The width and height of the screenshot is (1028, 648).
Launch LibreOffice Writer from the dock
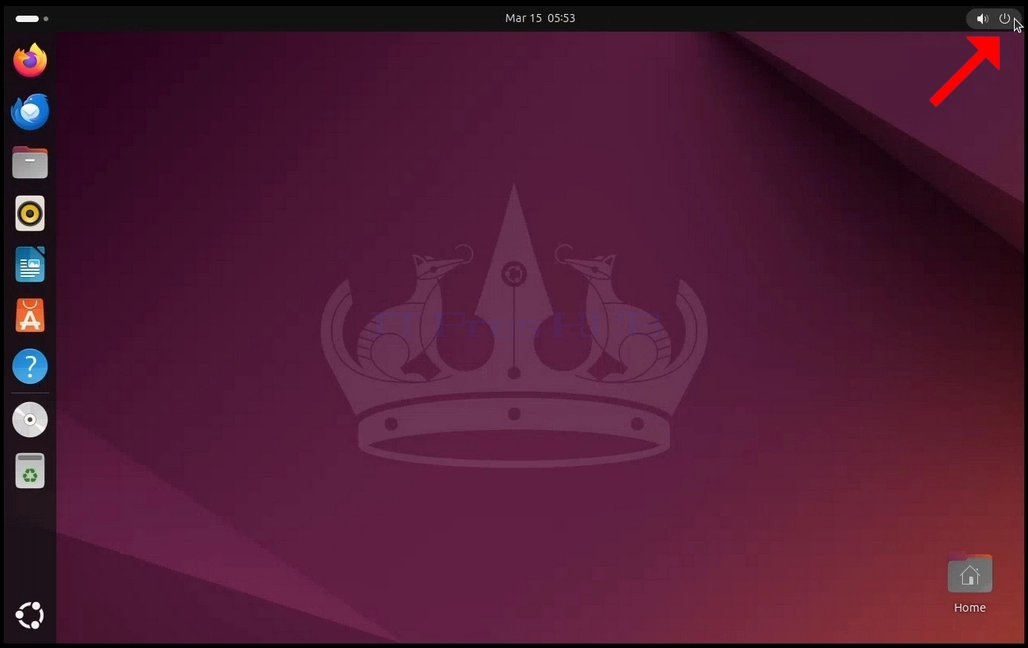[x=30, y=264]
